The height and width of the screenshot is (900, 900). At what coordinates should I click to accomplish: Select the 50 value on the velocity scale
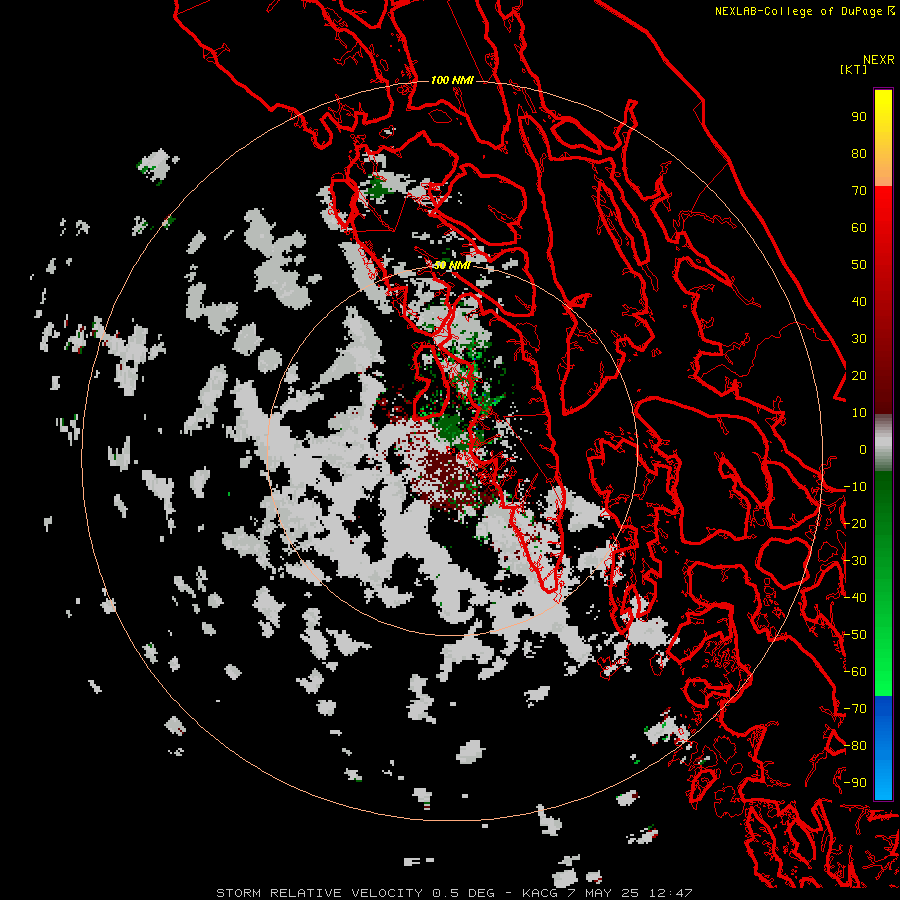859,265
